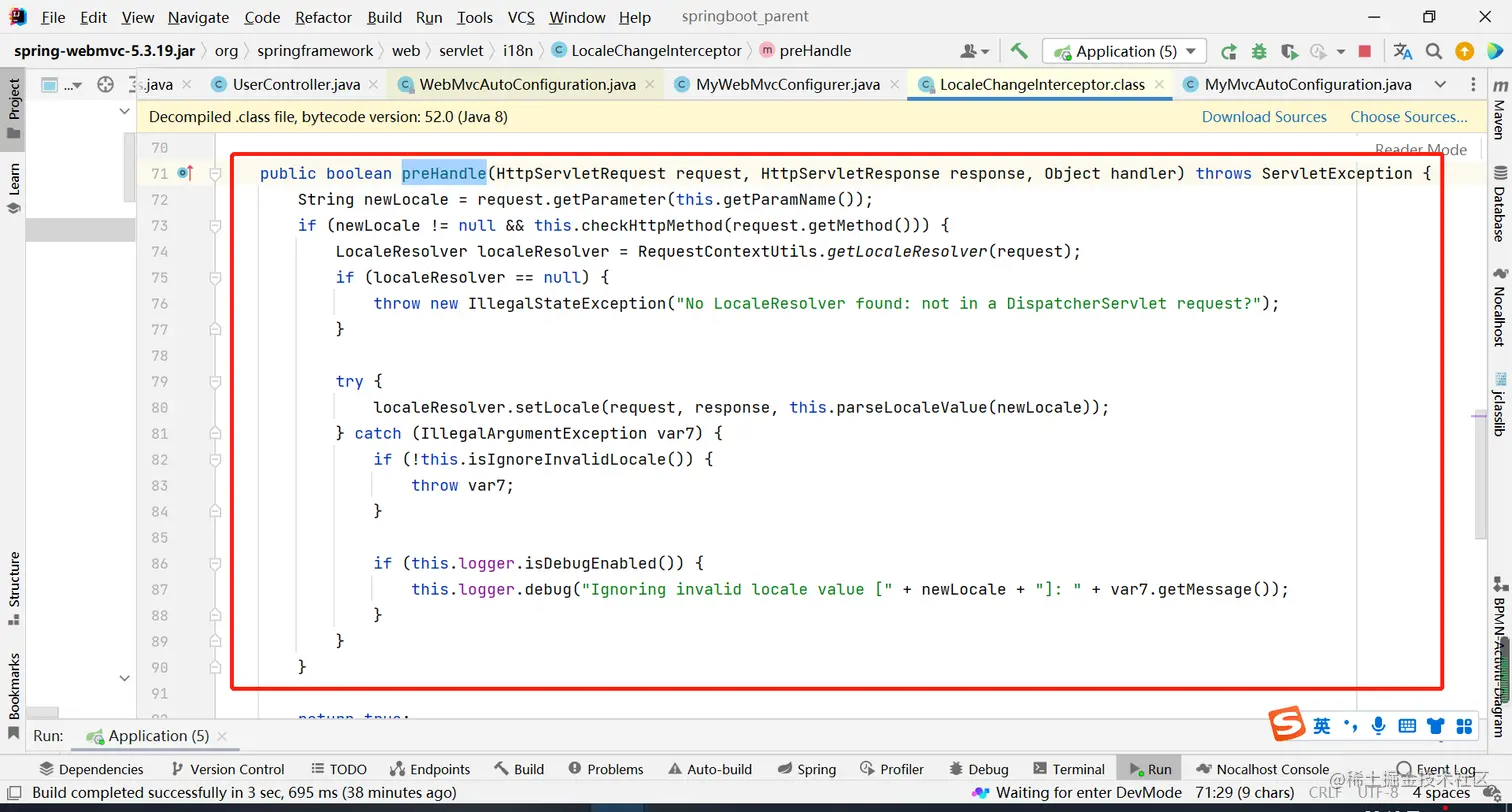Toggle the Project tool window
The height and width of the screenshot is (812, 1512).
pyautogui.click(x=14, y=108)
